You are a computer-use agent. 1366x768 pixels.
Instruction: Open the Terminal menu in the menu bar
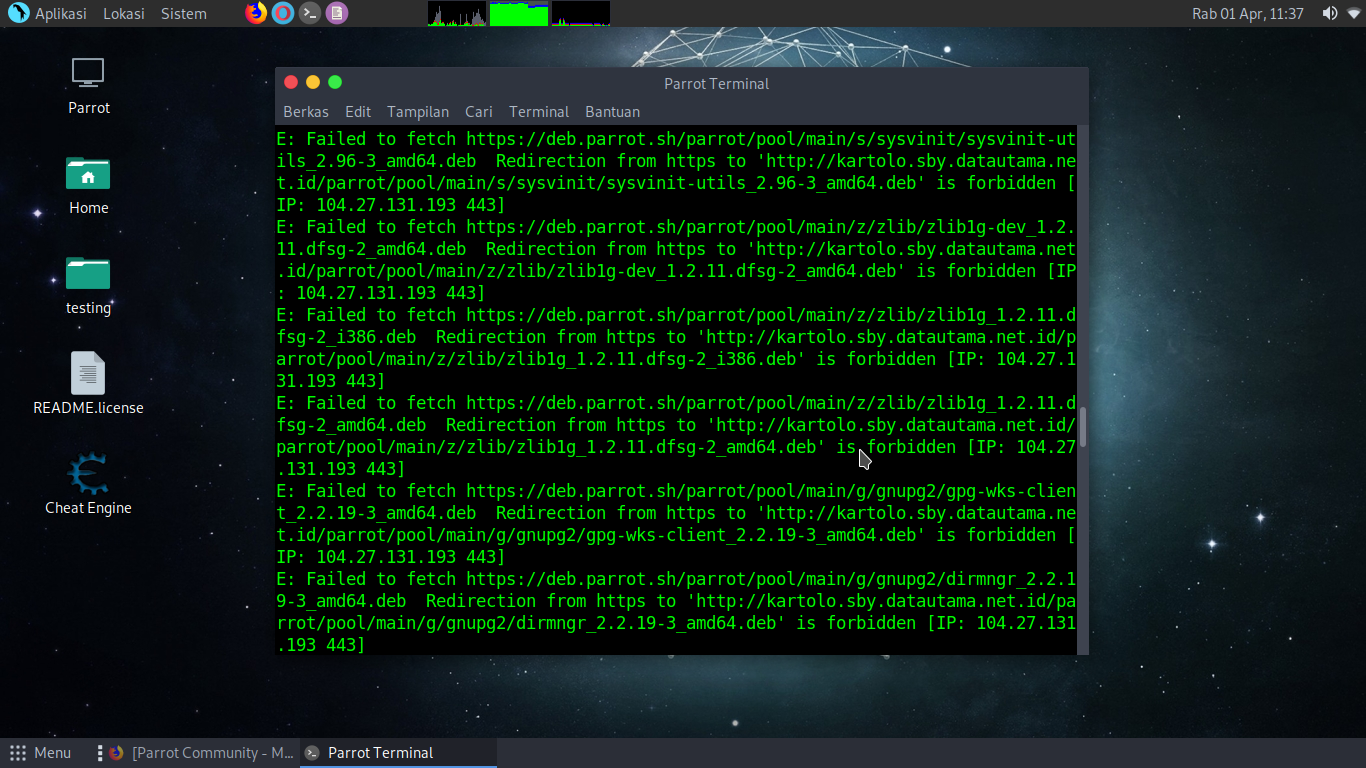[x=539, y=112]
